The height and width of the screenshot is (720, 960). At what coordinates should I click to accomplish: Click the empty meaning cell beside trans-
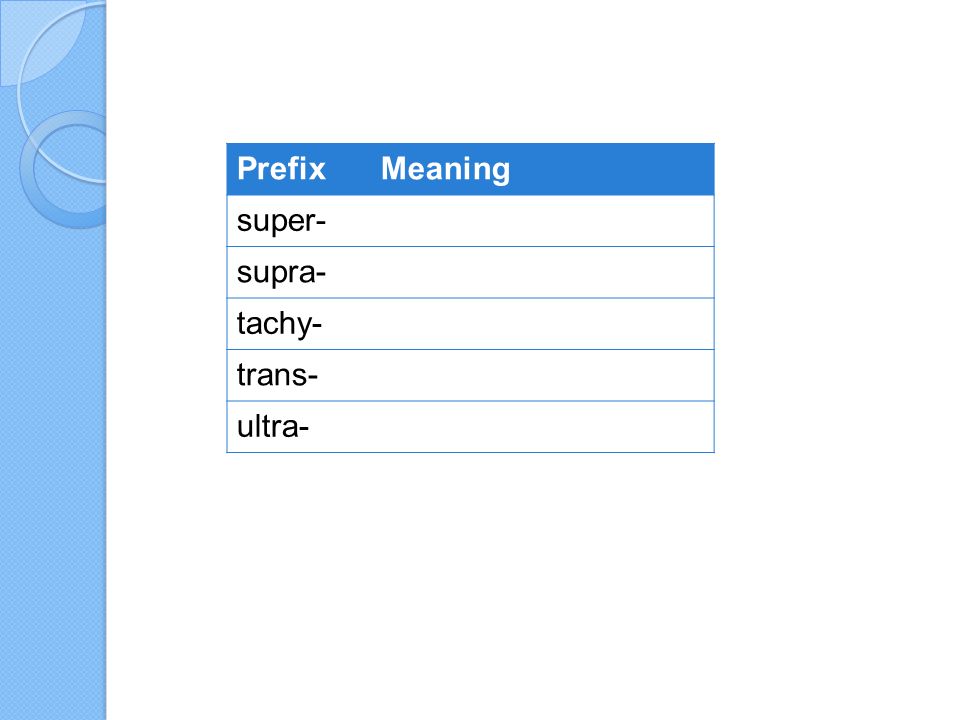coord(542,375)
